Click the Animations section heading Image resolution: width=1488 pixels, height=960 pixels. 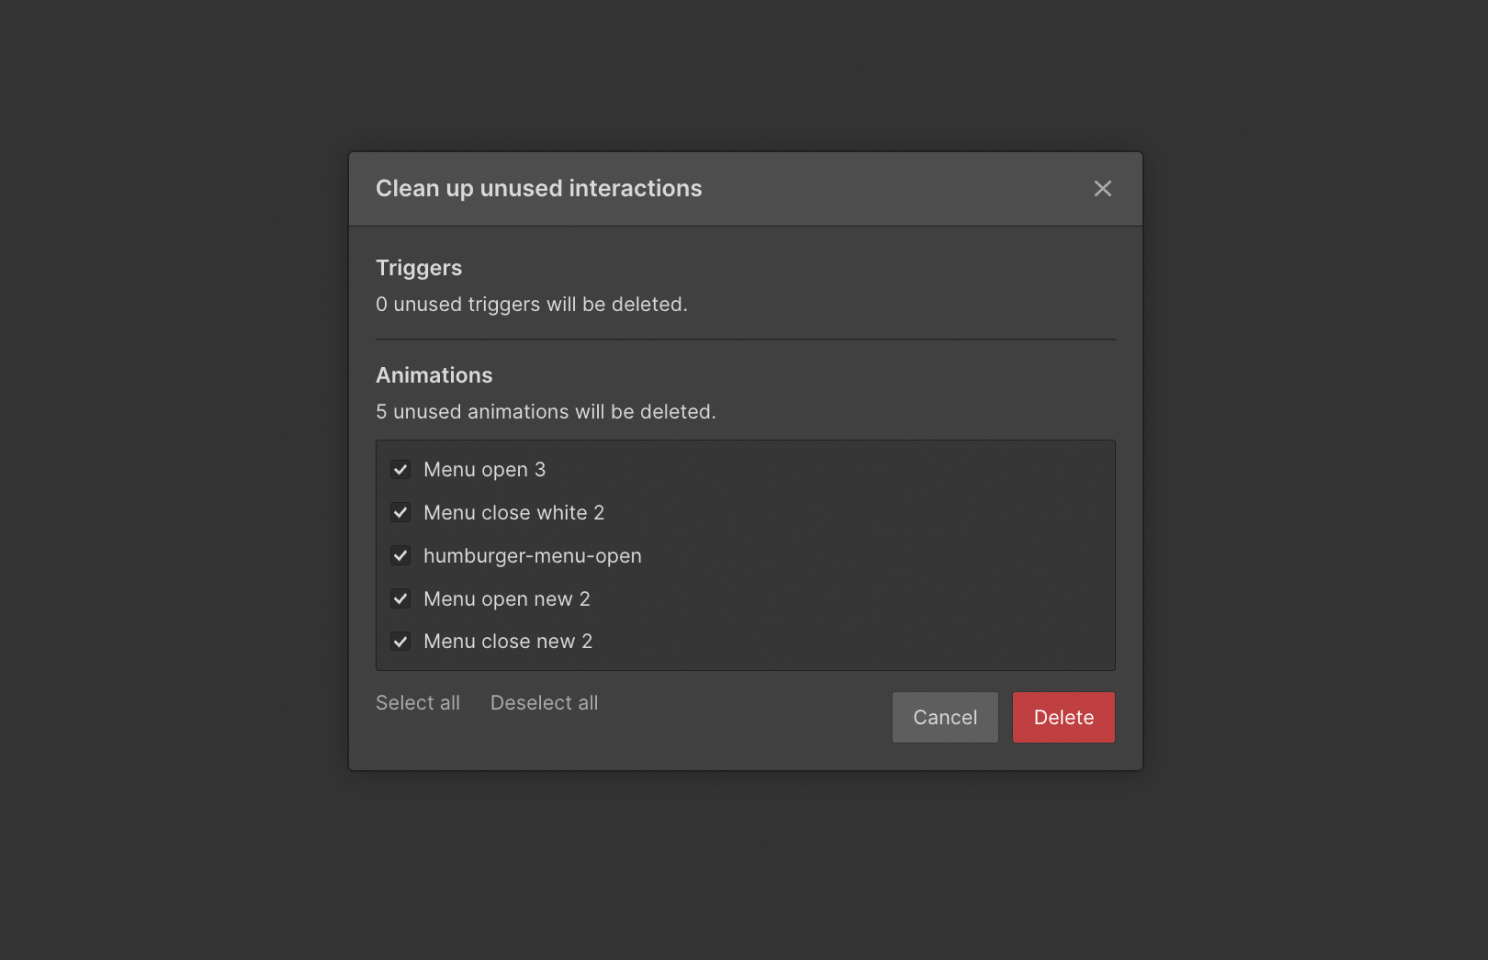pyautogui.click(x=434, y=375)
